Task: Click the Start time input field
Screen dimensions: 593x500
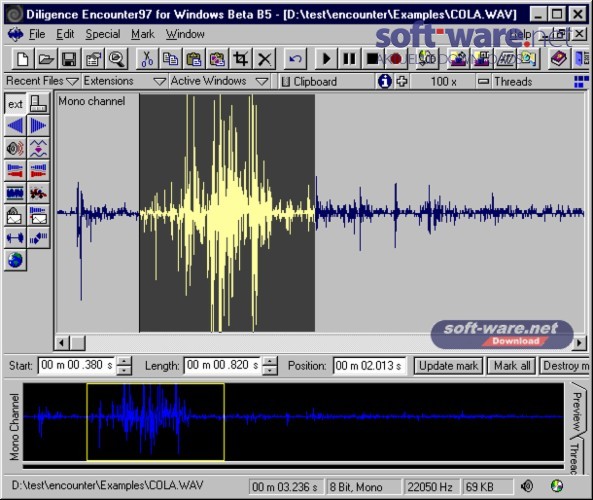Action: [x=77, y=365]
